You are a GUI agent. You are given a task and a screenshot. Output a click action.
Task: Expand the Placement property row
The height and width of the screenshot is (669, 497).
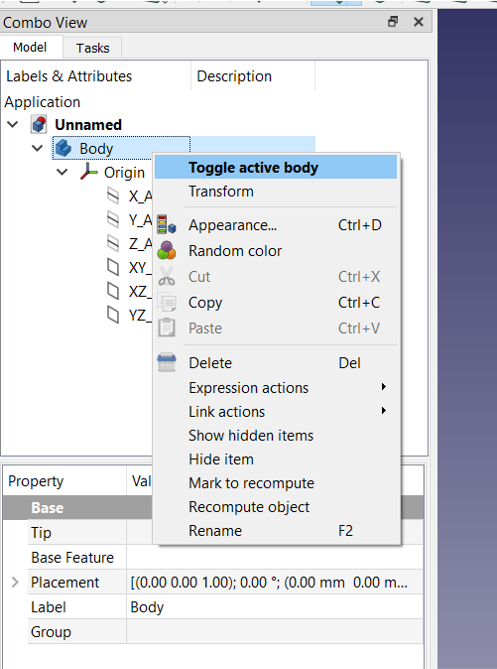point(15,582)
